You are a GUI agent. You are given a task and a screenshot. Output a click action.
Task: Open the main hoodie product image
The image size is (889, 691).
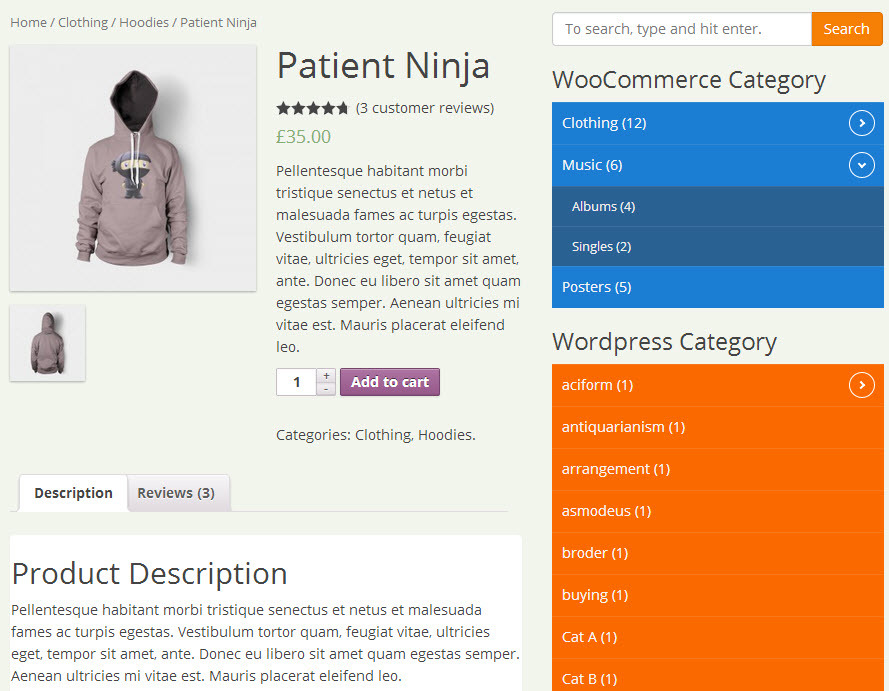point(133,168)
